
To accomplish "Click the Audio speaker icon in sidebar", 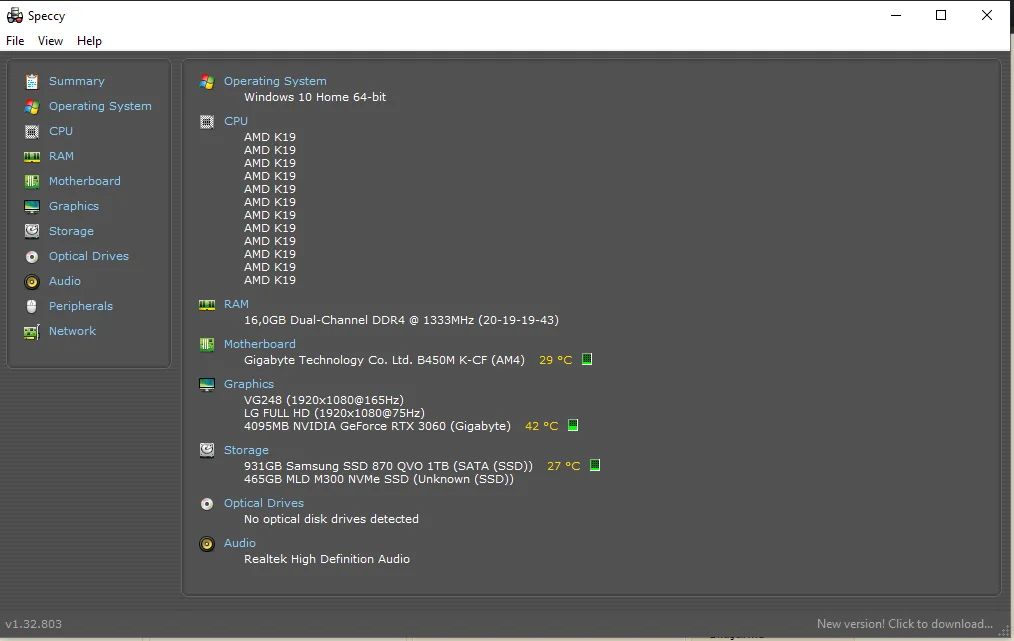I will (32, 282).
